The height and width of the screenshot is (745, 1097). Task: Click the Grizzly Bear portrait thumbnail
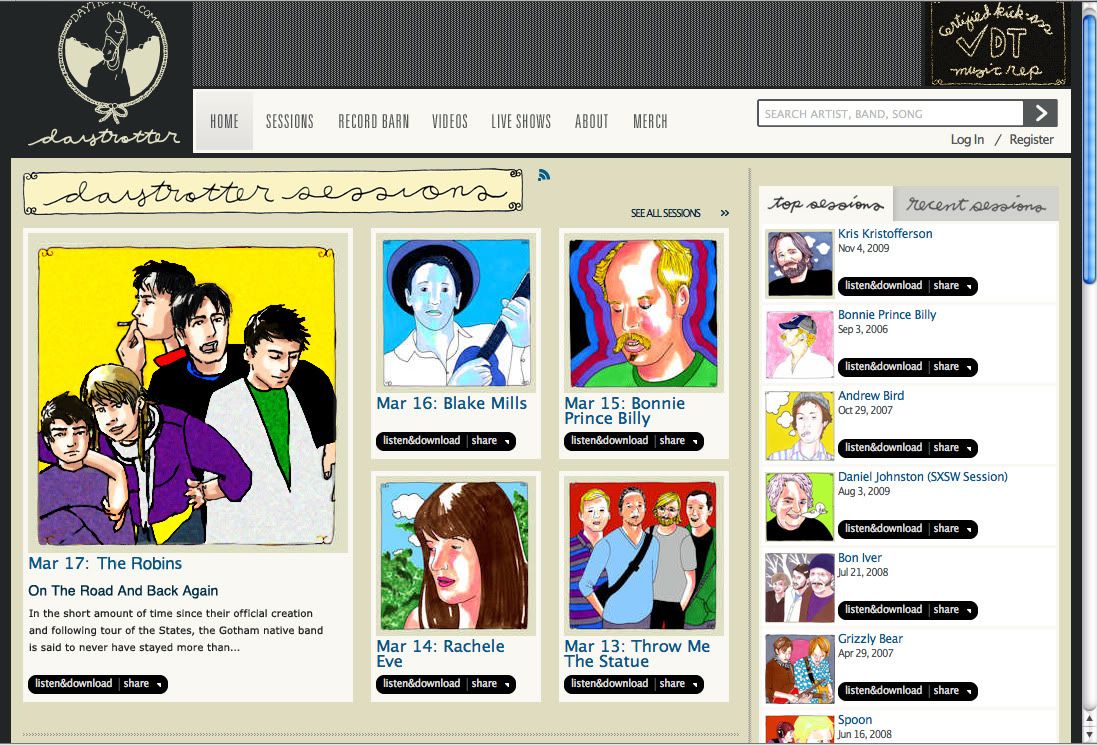pyautogui.click(x=800, y=669)
